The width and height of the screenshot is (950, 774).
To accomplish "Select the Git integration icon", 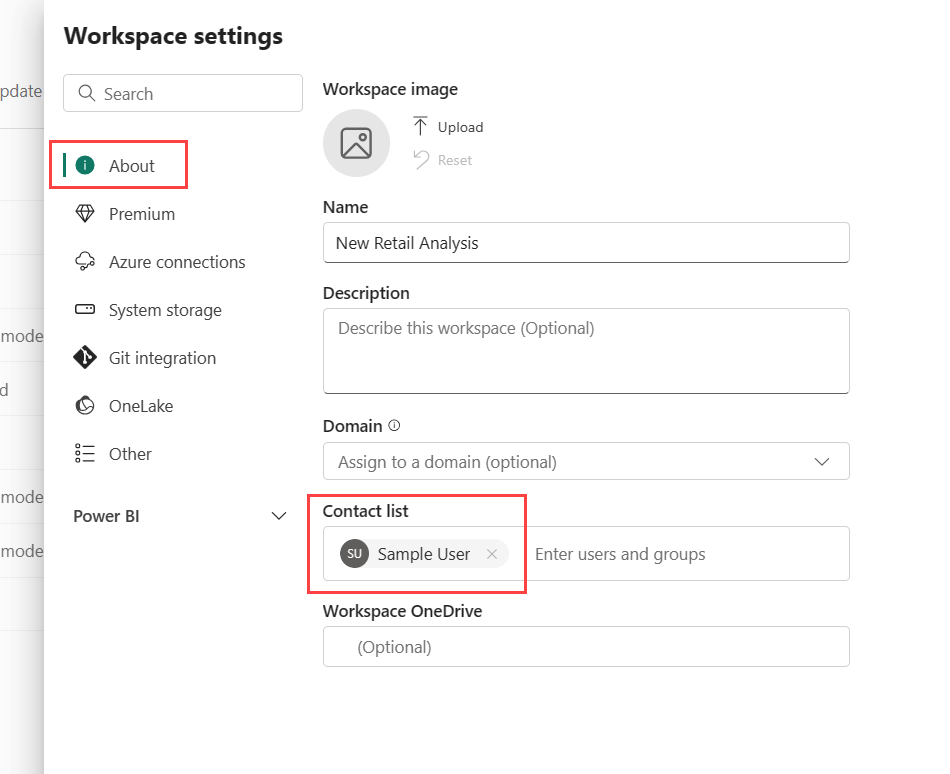I will 85,357.
